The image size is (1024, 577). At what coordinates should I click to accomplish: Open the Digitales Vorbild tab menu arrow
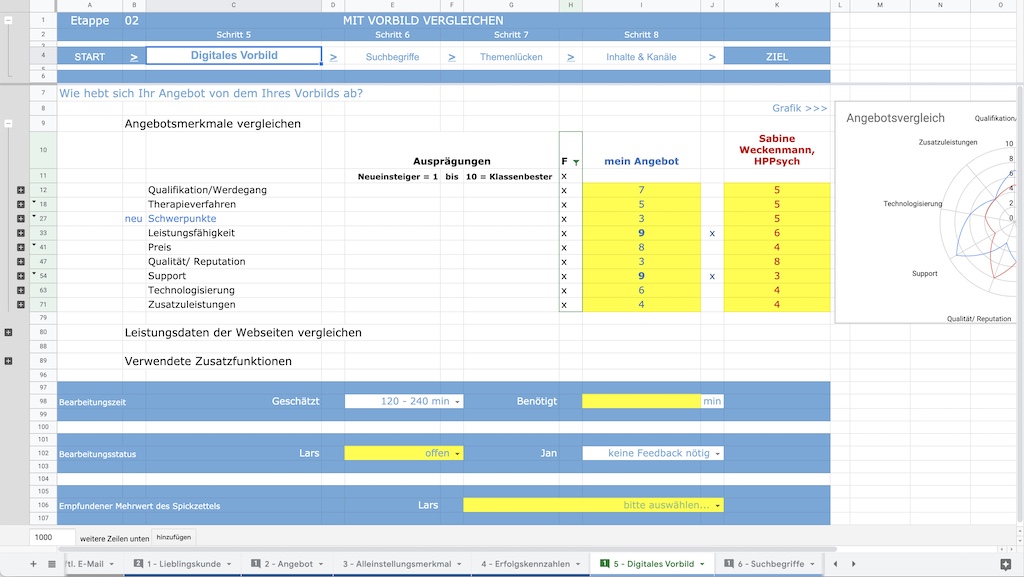pyautogui.click(x=702, y=564)
